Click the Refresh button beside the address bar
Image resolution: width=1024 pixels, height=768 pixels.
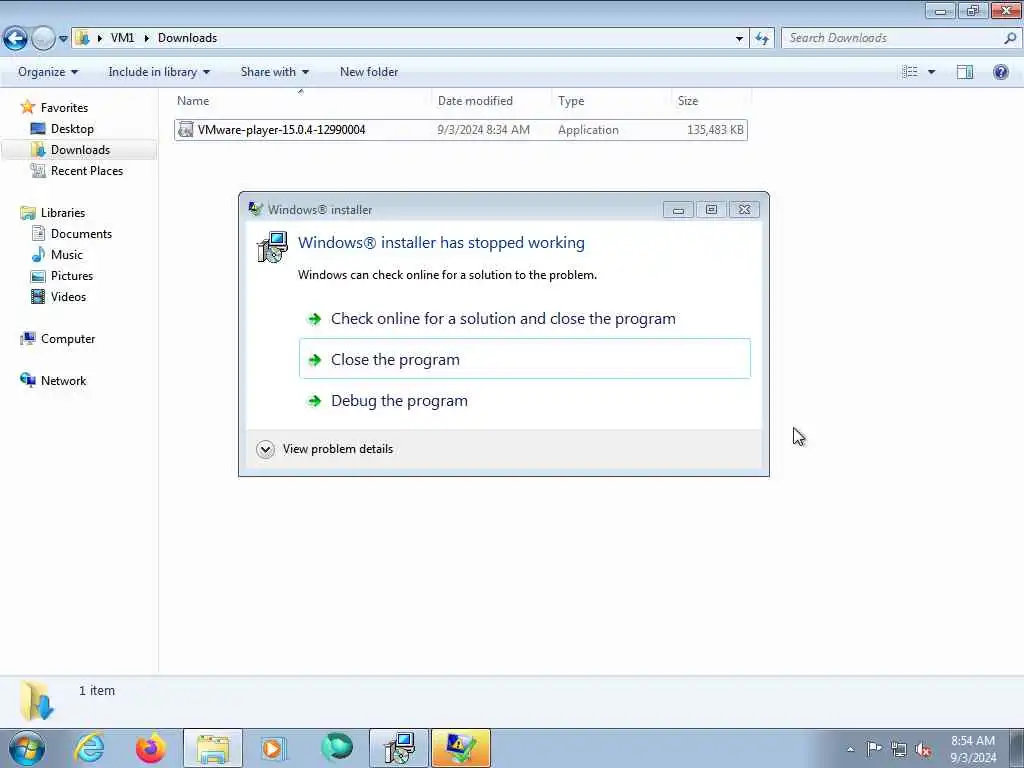[x=762, y=39]
